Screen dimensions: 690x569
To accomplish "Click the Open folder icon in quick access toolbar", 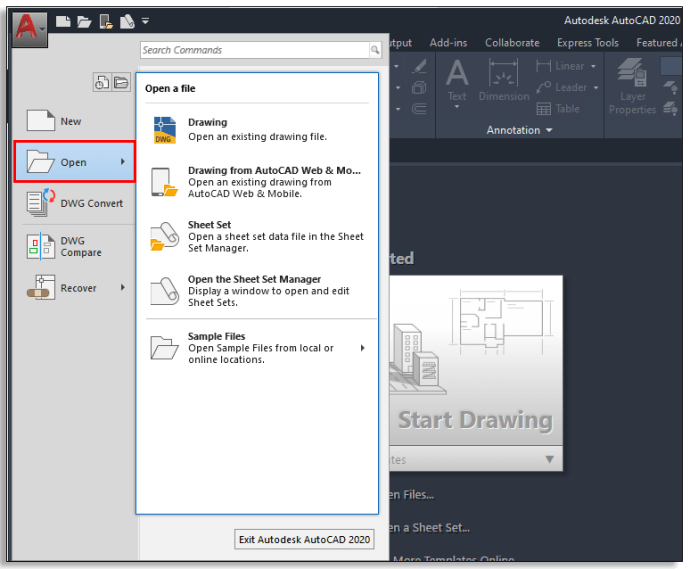I will (84, 20).
